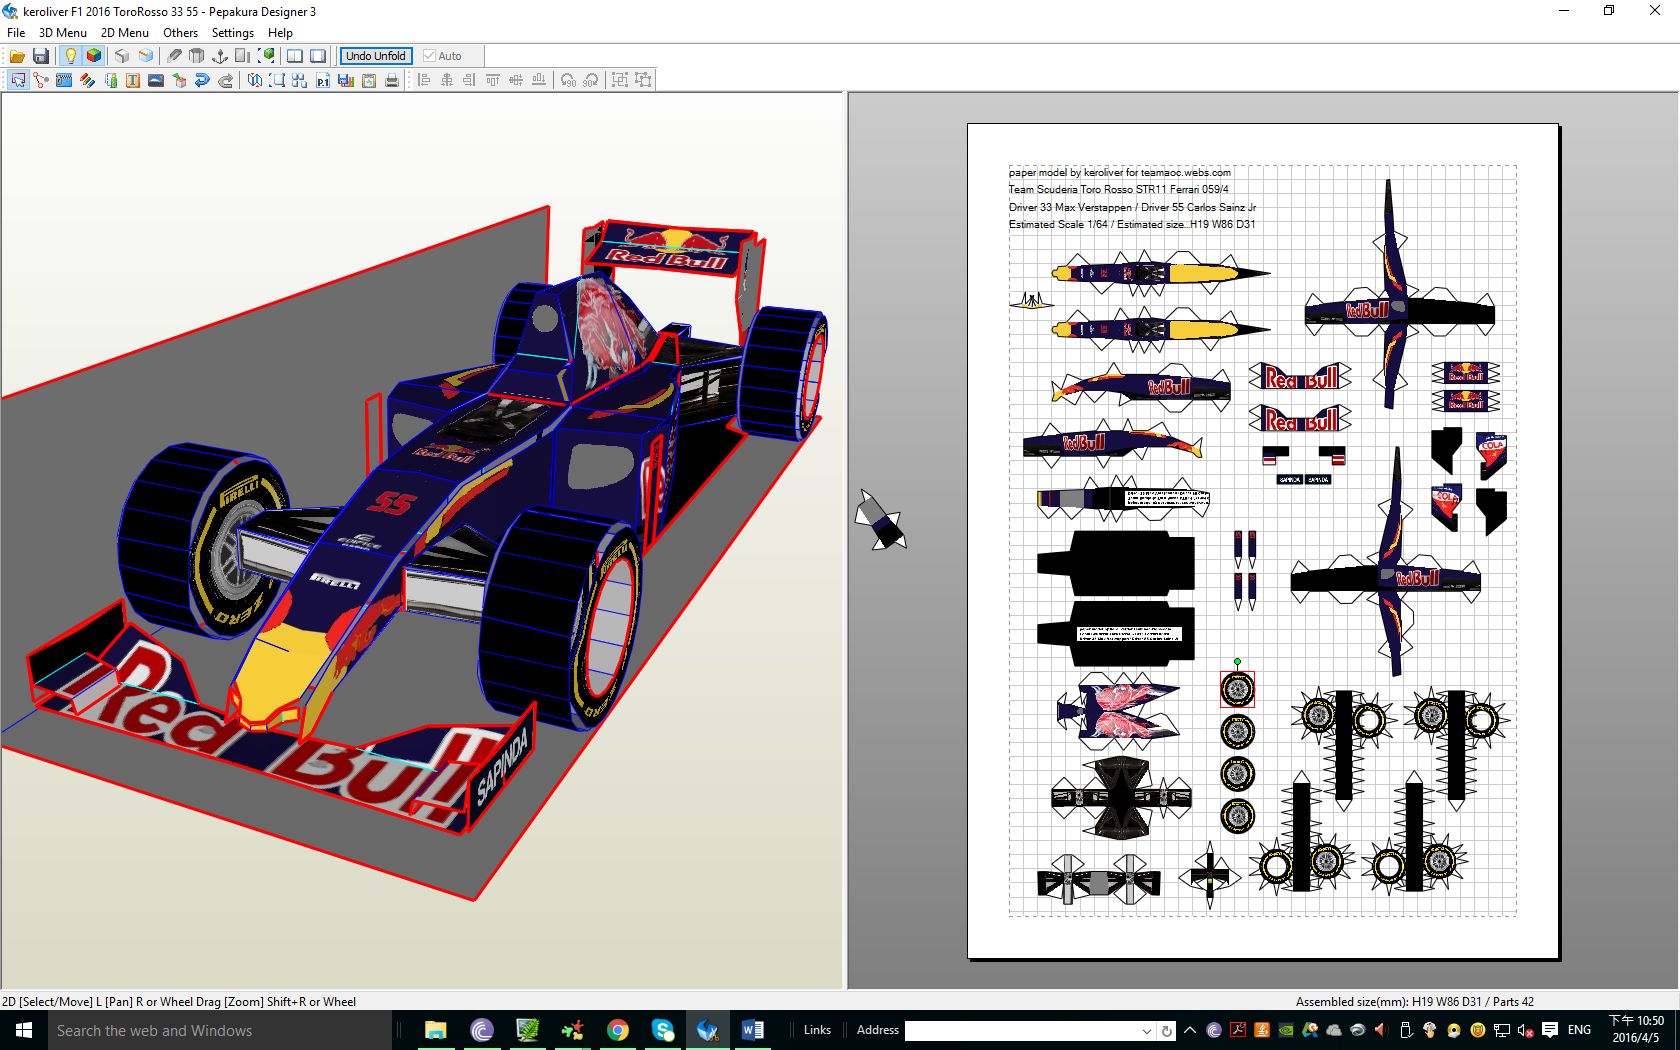Open the Others menu
The width and height of the screenshot is (1680, 1050).
(x=180, y=32)
